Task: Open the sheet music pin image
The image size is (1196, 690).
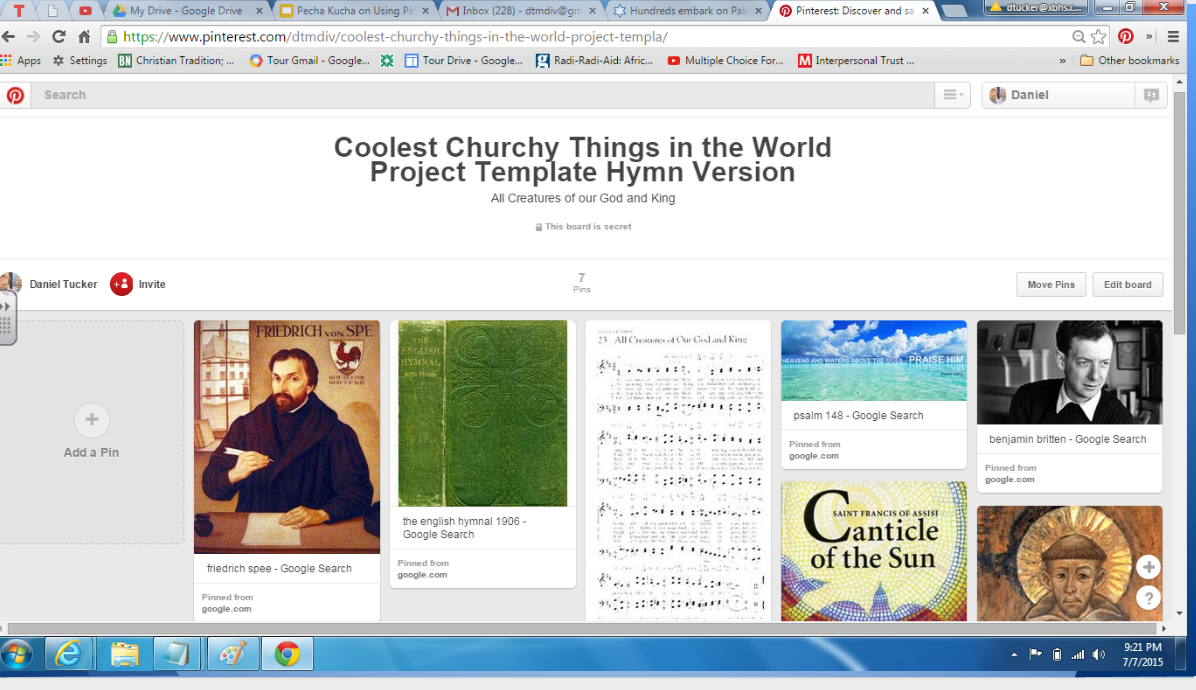Action: point(678,471)
